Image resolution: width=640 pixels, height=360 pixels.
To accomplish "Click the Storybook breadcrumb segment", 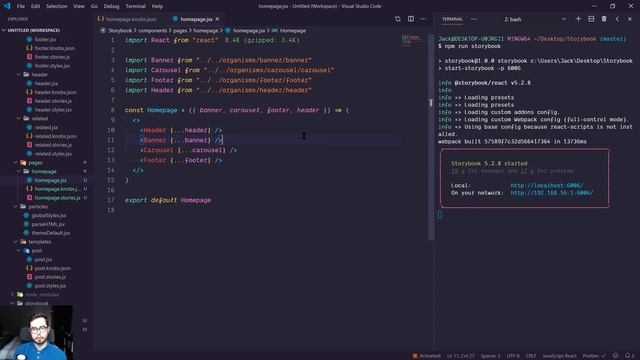I will [120, 31].
